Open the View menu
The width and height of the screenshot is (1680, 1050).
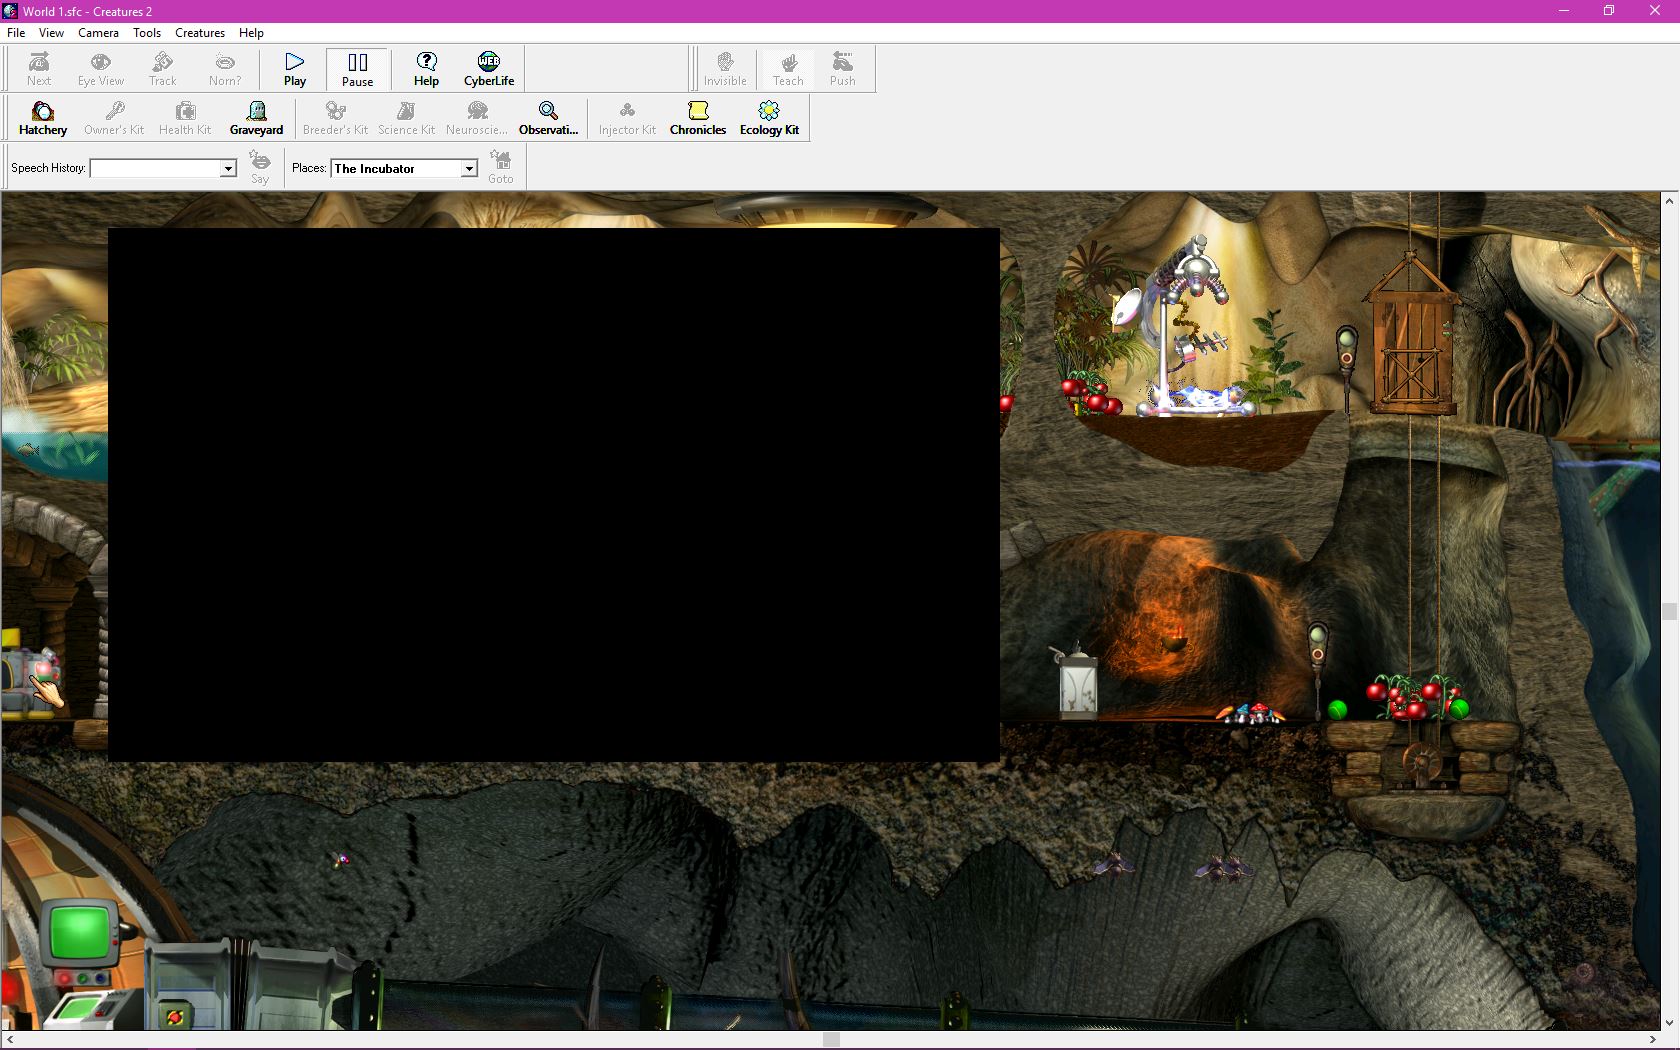[51, 33]
